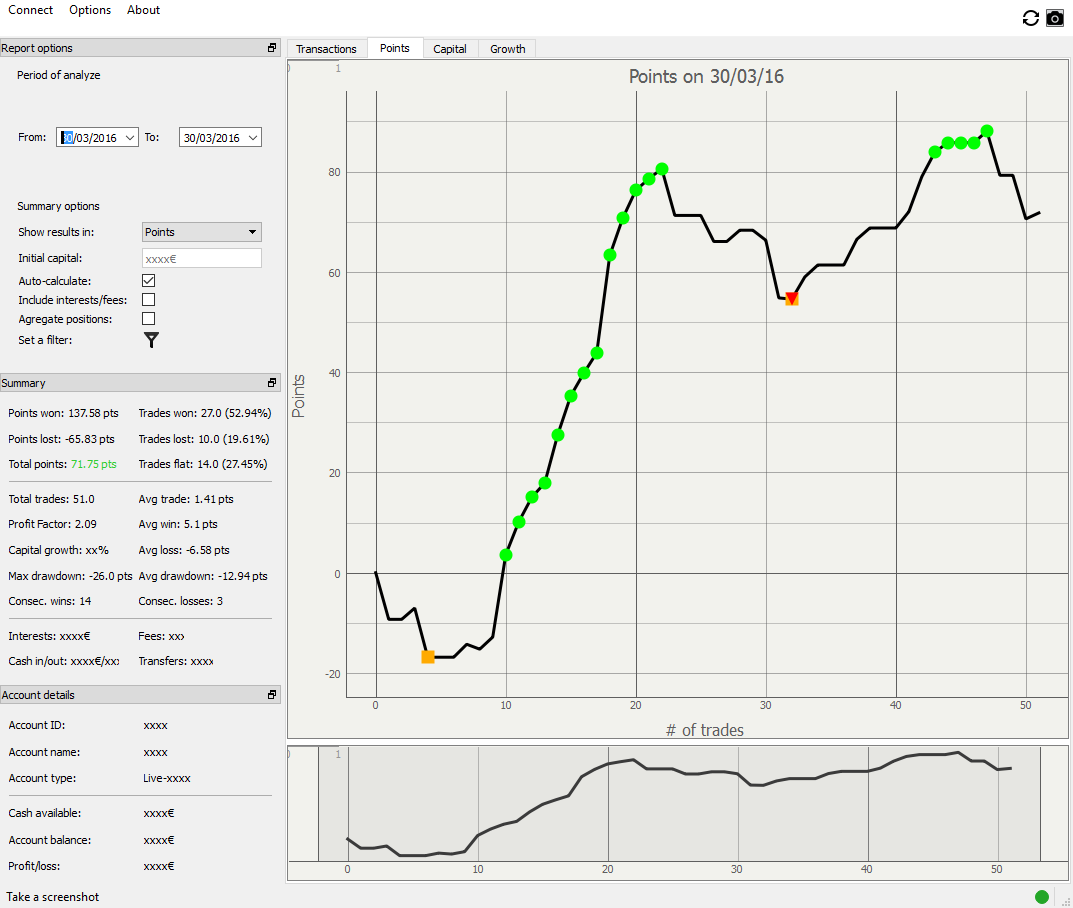The height and width of the screenshot is (908, 1073).
Task: Click the green connection status indicator
Action: coord(1042,897)
